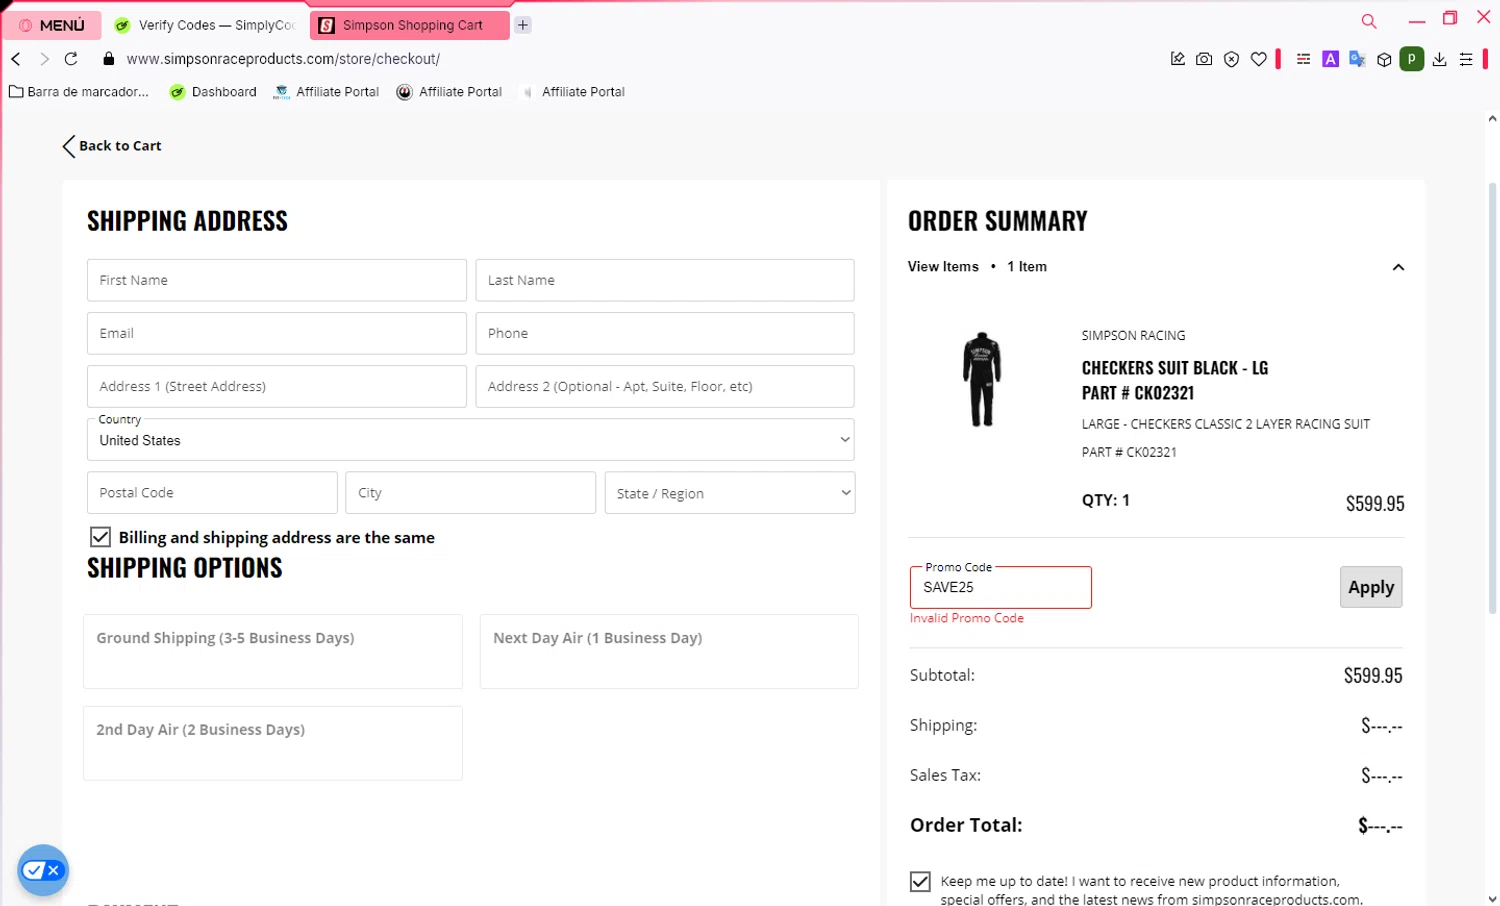Open the extensions cube icon
Image resolution: width=1500 pixels, height=906 pixels.
coord(1384,59)
